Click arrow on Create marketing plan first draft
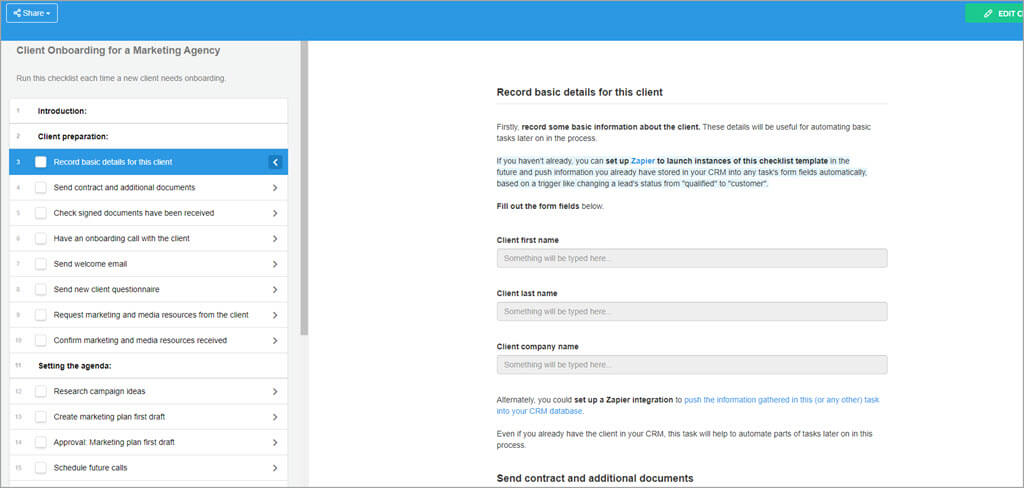 [275, 417]
